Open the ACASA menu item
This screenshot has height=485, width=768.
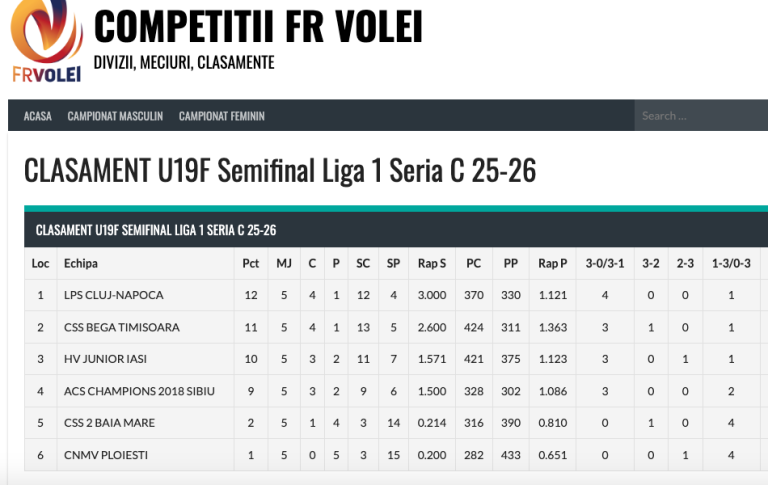point(38,116)
